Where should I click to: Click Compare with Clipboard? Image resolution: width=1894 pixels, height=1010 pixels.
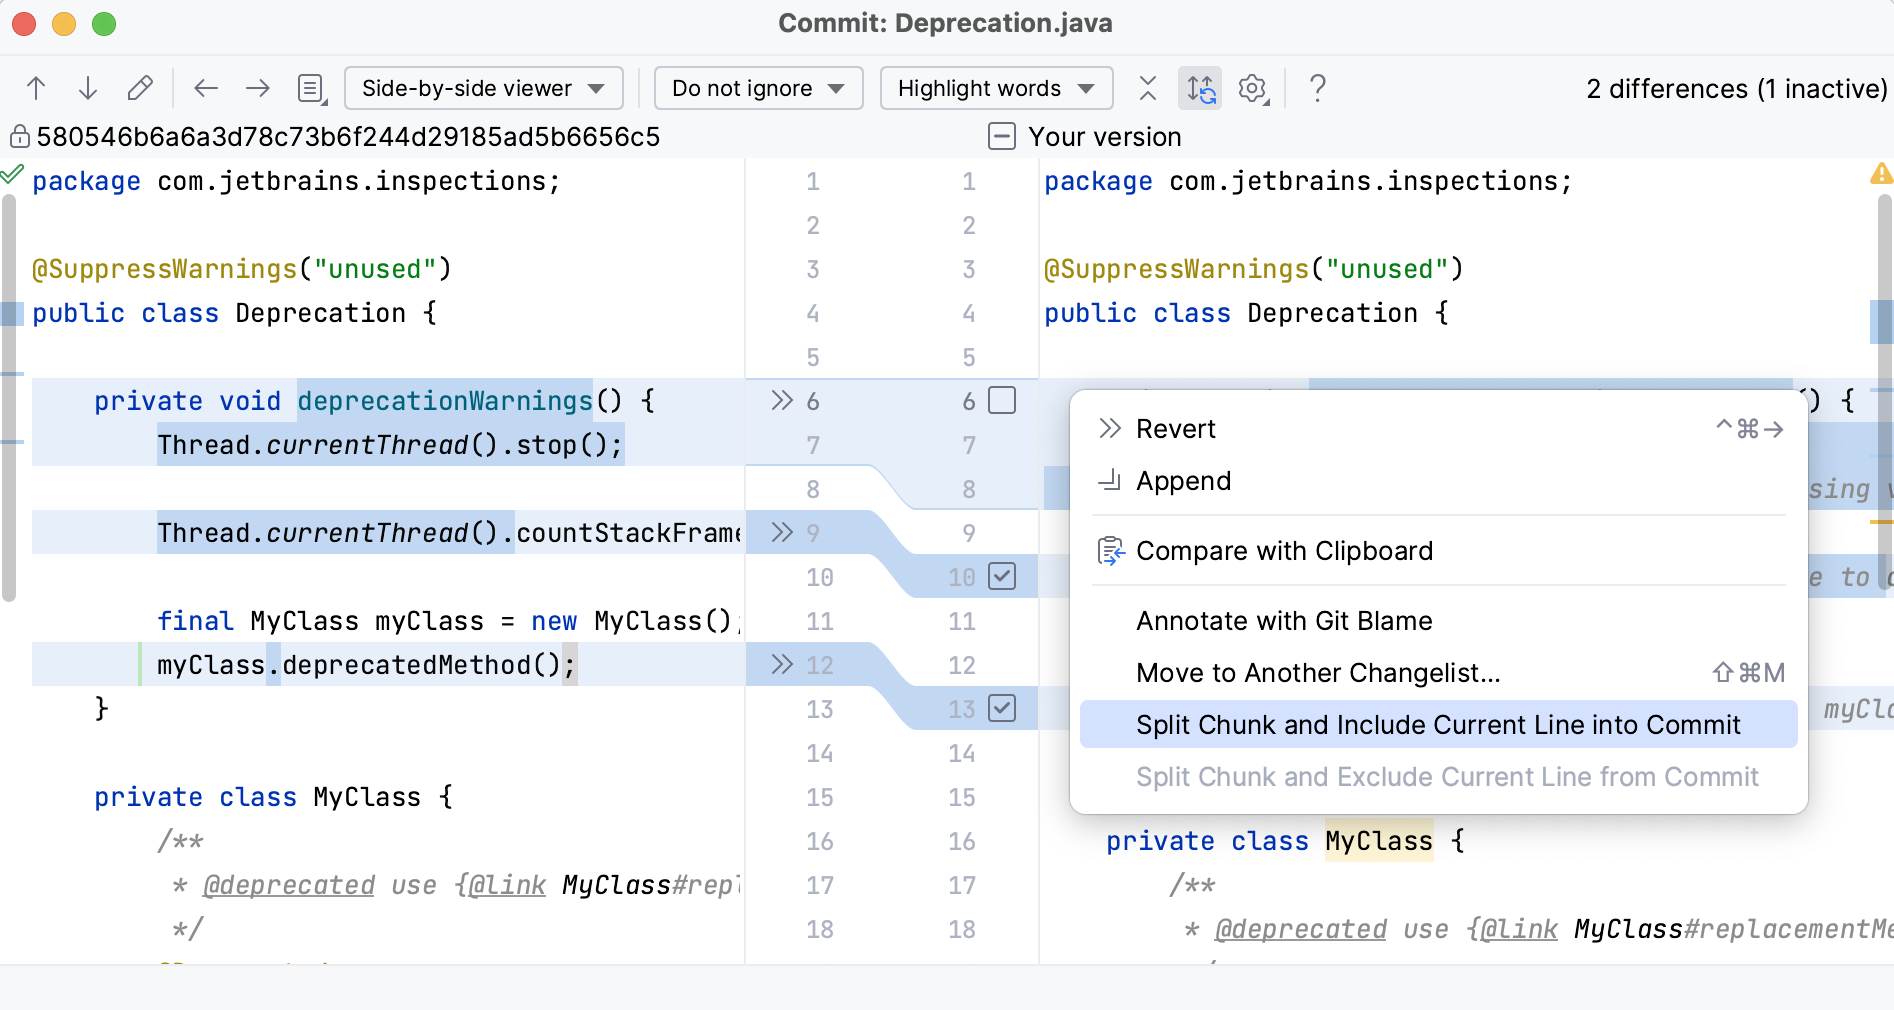click(1285, 551)
